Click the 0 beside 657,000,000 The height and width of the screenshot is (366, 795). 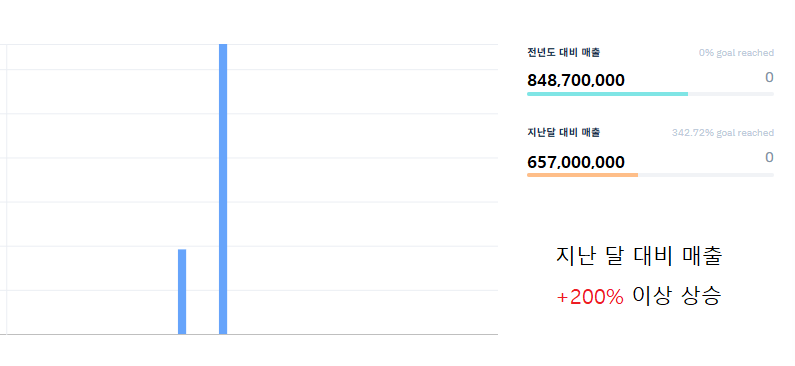(769, 158)
